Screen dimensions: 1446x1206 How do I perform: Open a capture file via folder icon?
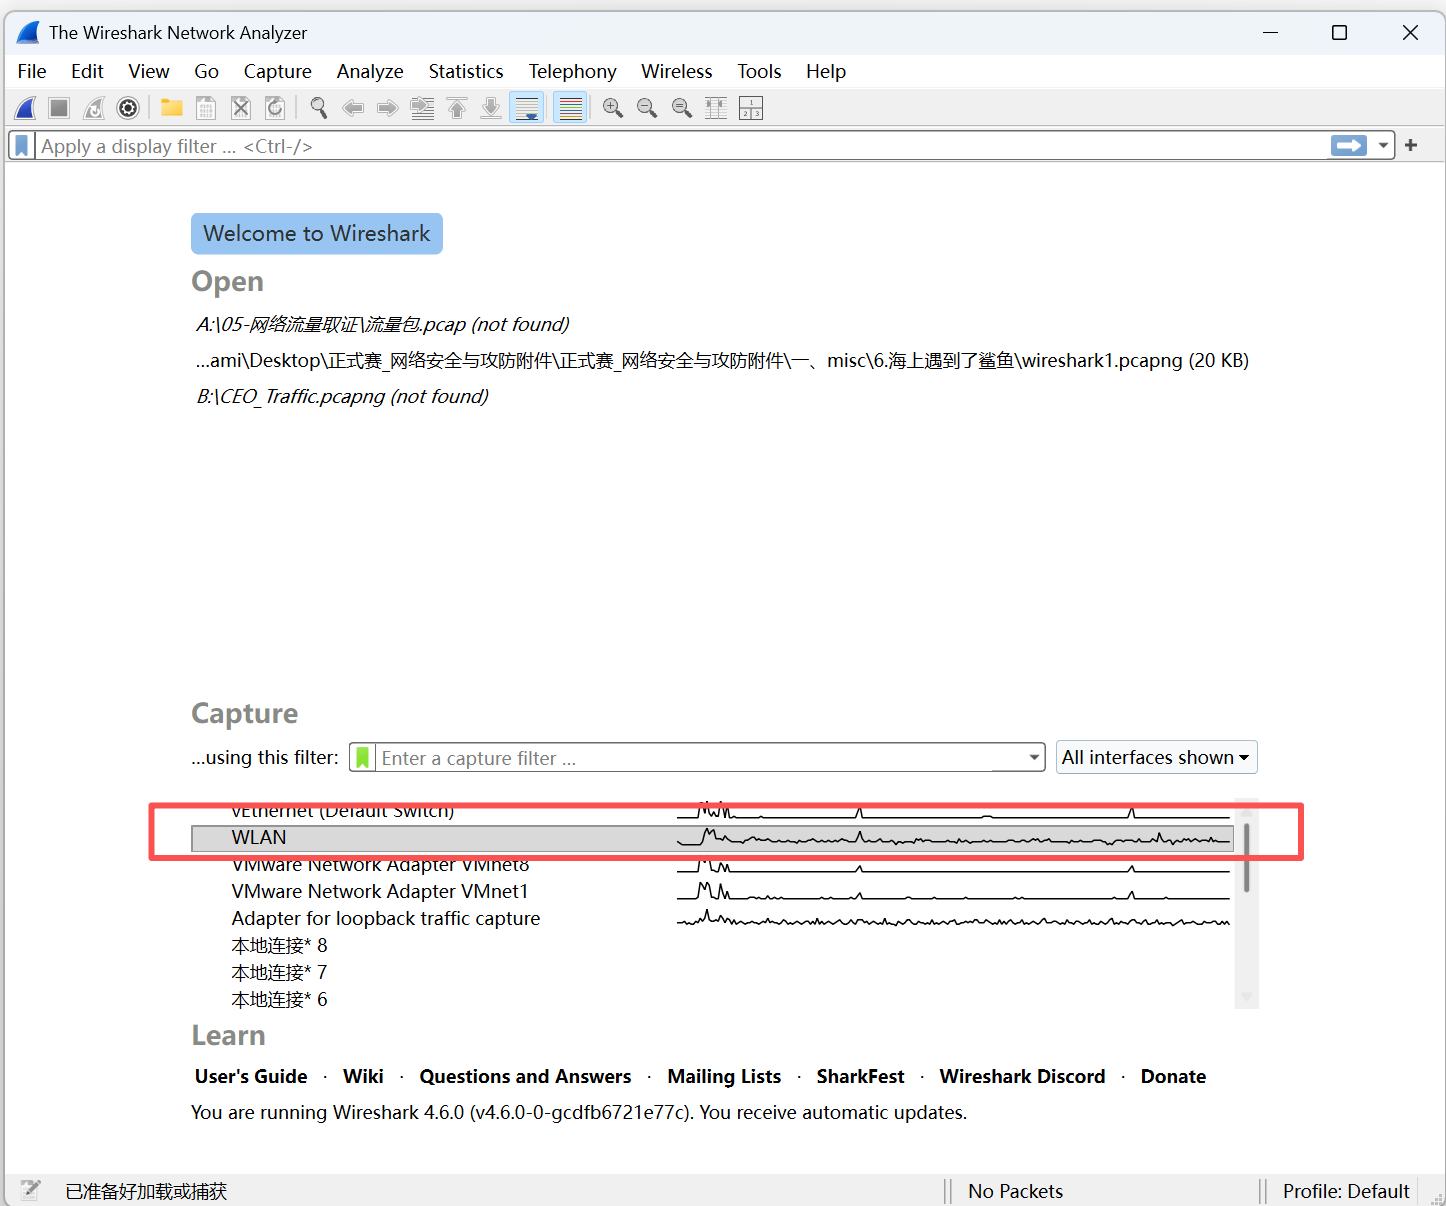tap(172, 108)
